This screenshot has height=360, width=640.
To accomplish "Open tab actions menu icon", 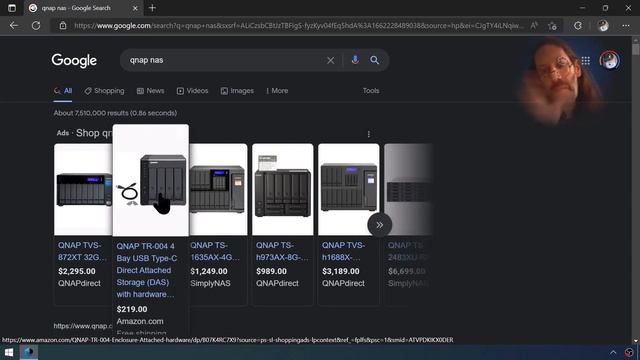I will click(x=12, y=8).
